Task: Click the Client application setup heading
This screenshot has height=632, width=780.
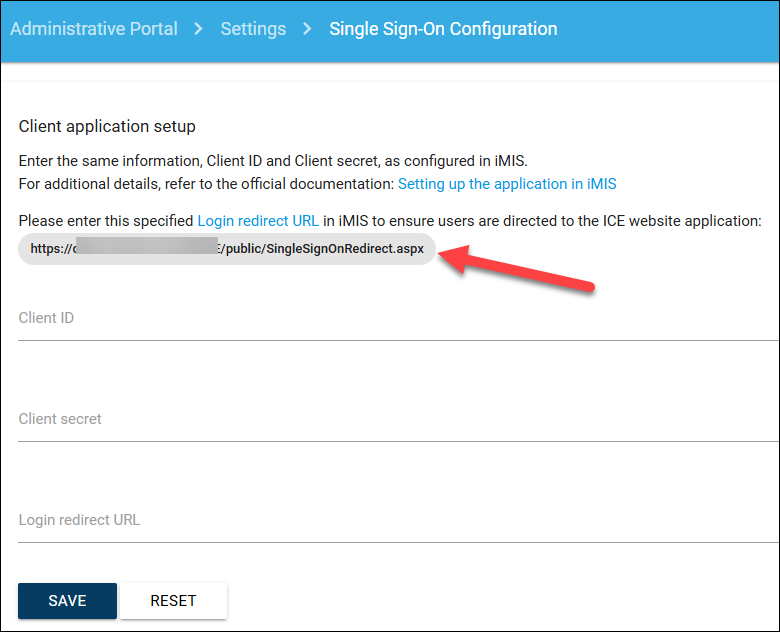Action: (107, 126)
